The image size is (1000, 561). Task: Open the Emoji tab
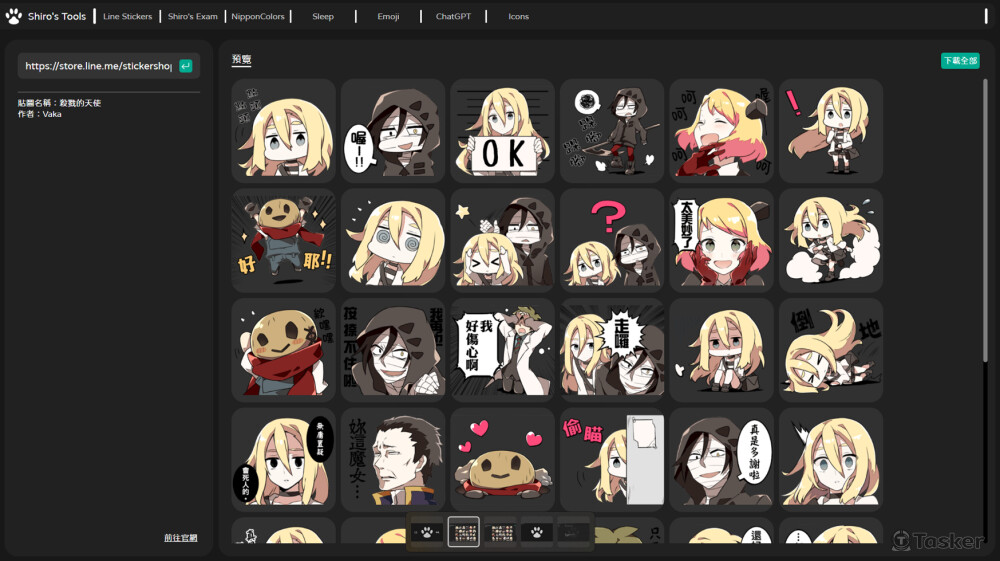tap(388, 17)
